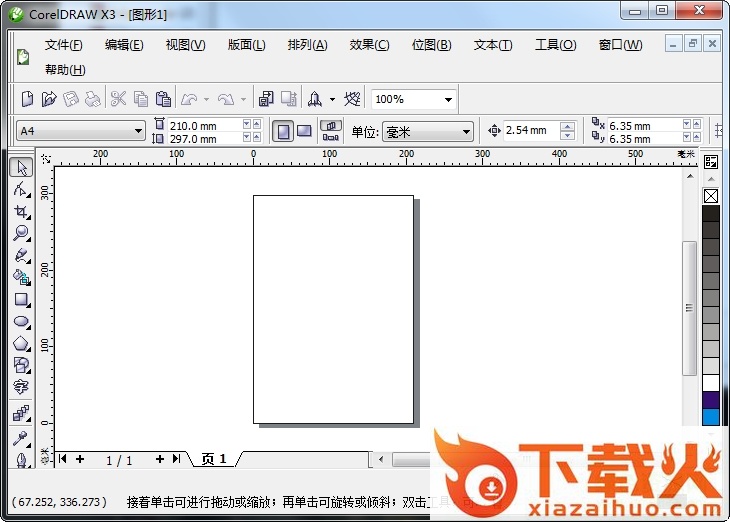Click the Copy icon
Image resolution: width=730 pixels, height=522 pixels.
pyautogui.click(x=141, y=99)
